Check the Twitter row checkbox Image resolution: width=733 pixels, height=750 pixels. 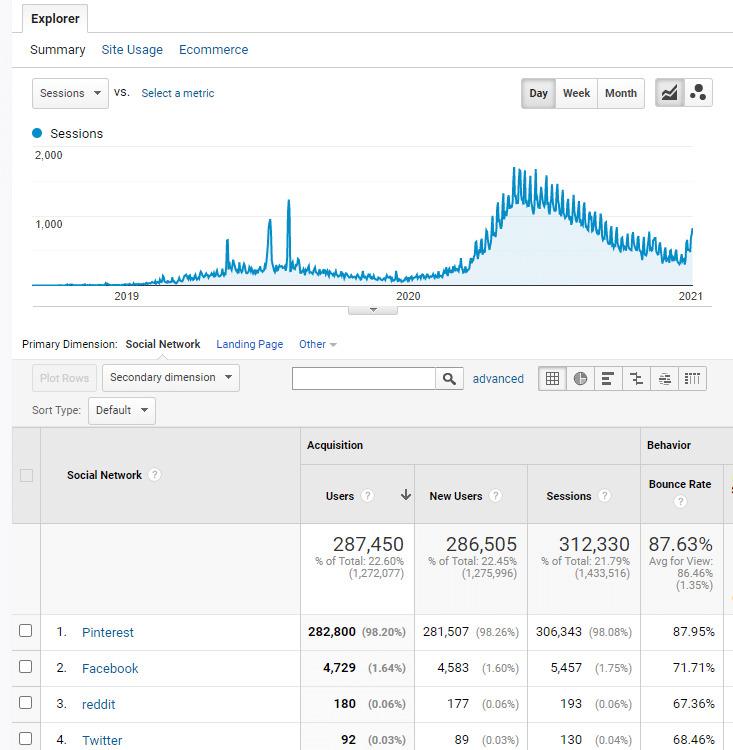[25, 739]
